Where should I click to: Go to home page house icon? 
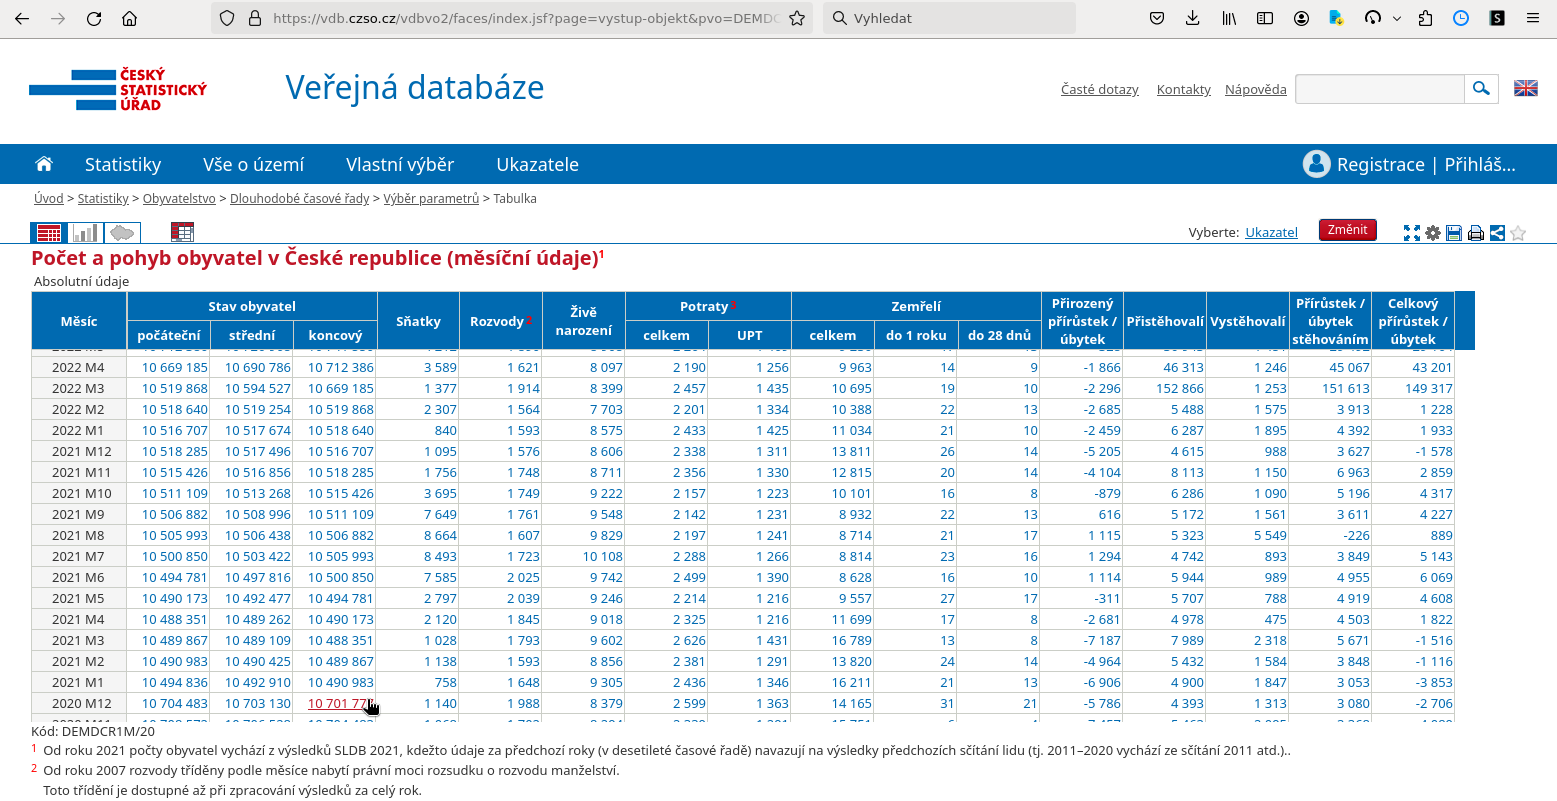[44, 164]
